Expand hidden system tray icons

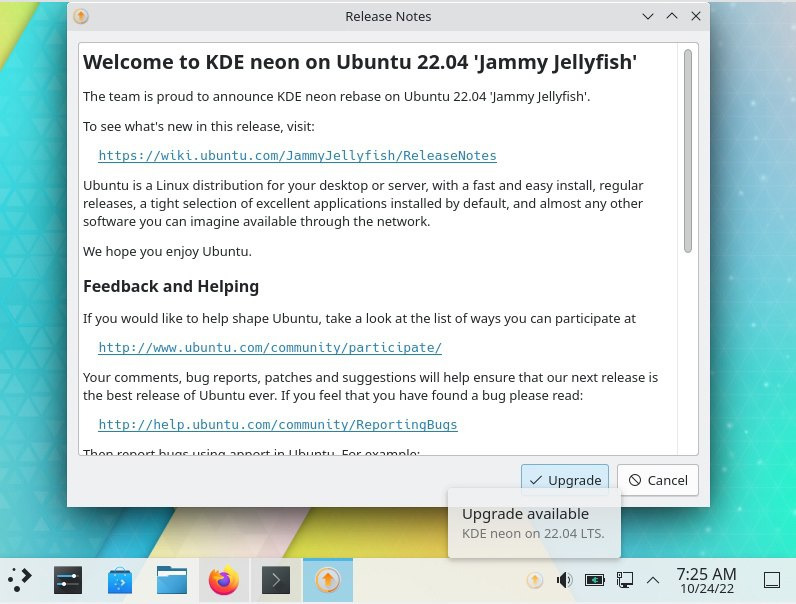(x=653, y=579)
